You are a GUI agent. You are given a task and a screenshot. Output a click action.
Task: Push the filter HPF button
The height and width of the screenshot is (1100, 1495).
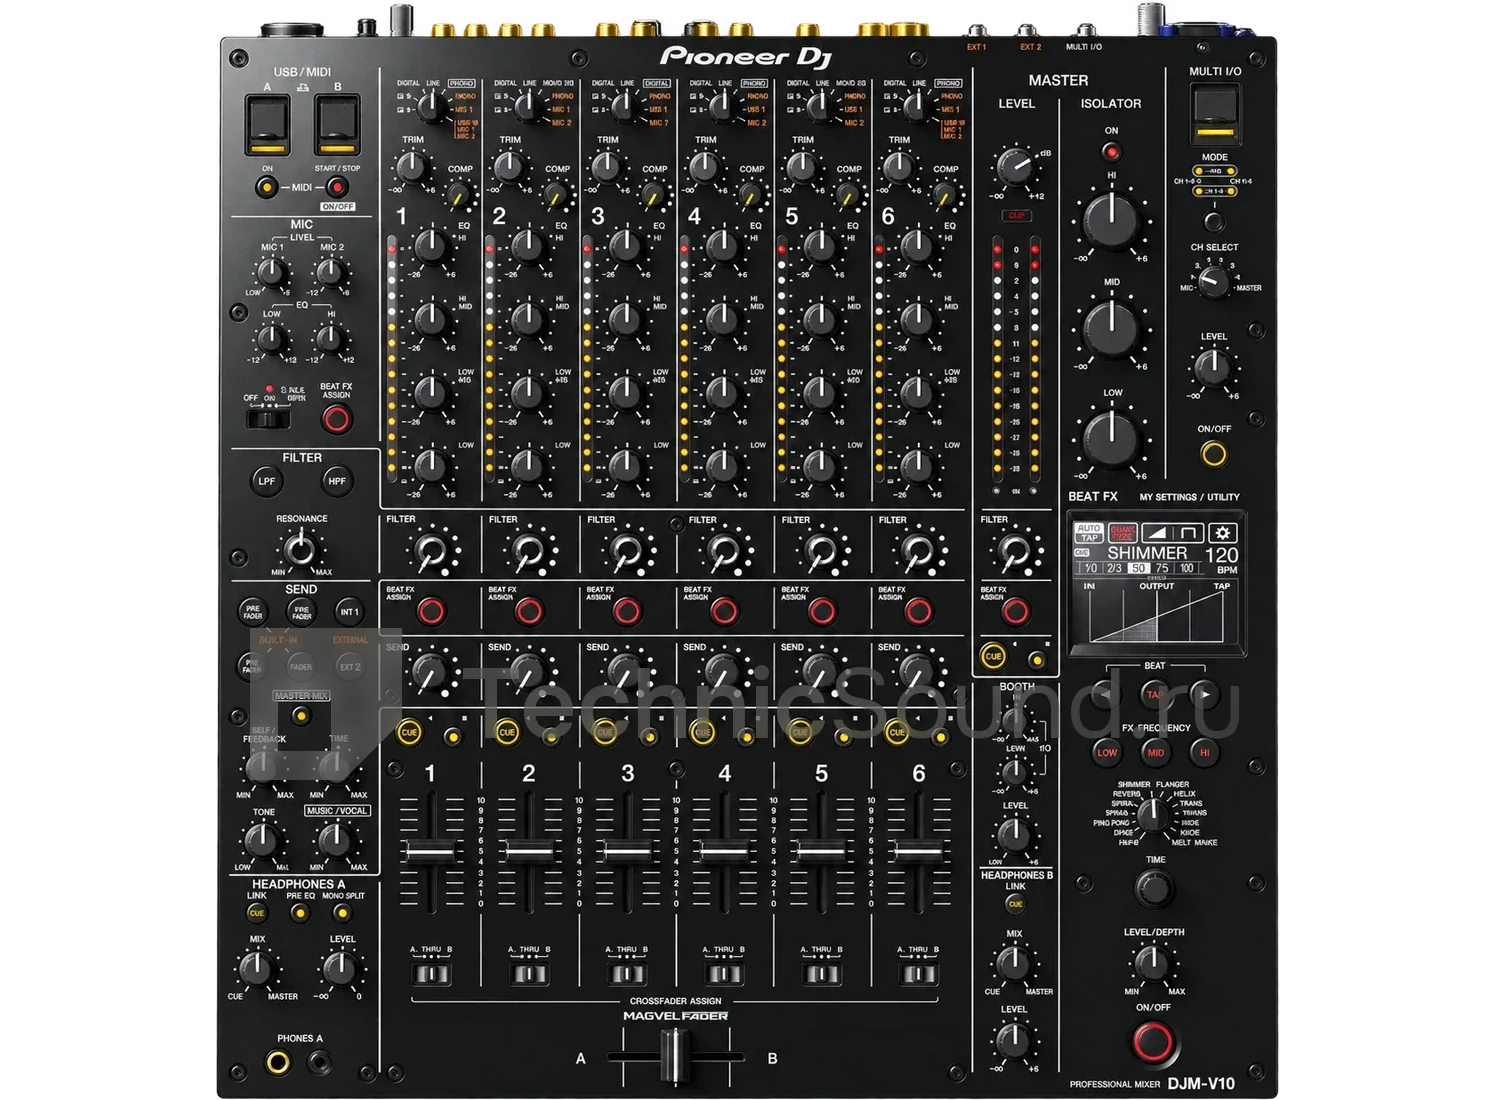click(x=337, y=481)
